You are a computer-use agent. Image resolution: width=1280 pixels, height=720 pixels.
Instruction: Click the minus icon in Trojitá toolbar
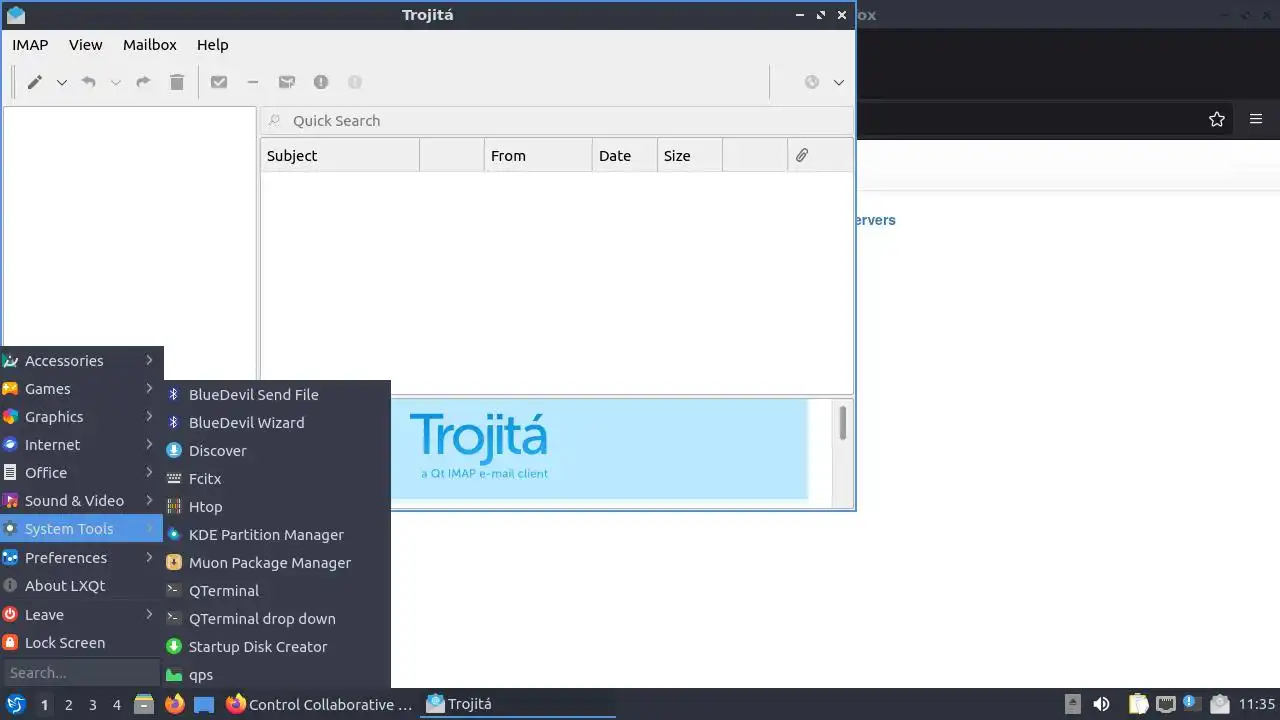tap(253, 82)
